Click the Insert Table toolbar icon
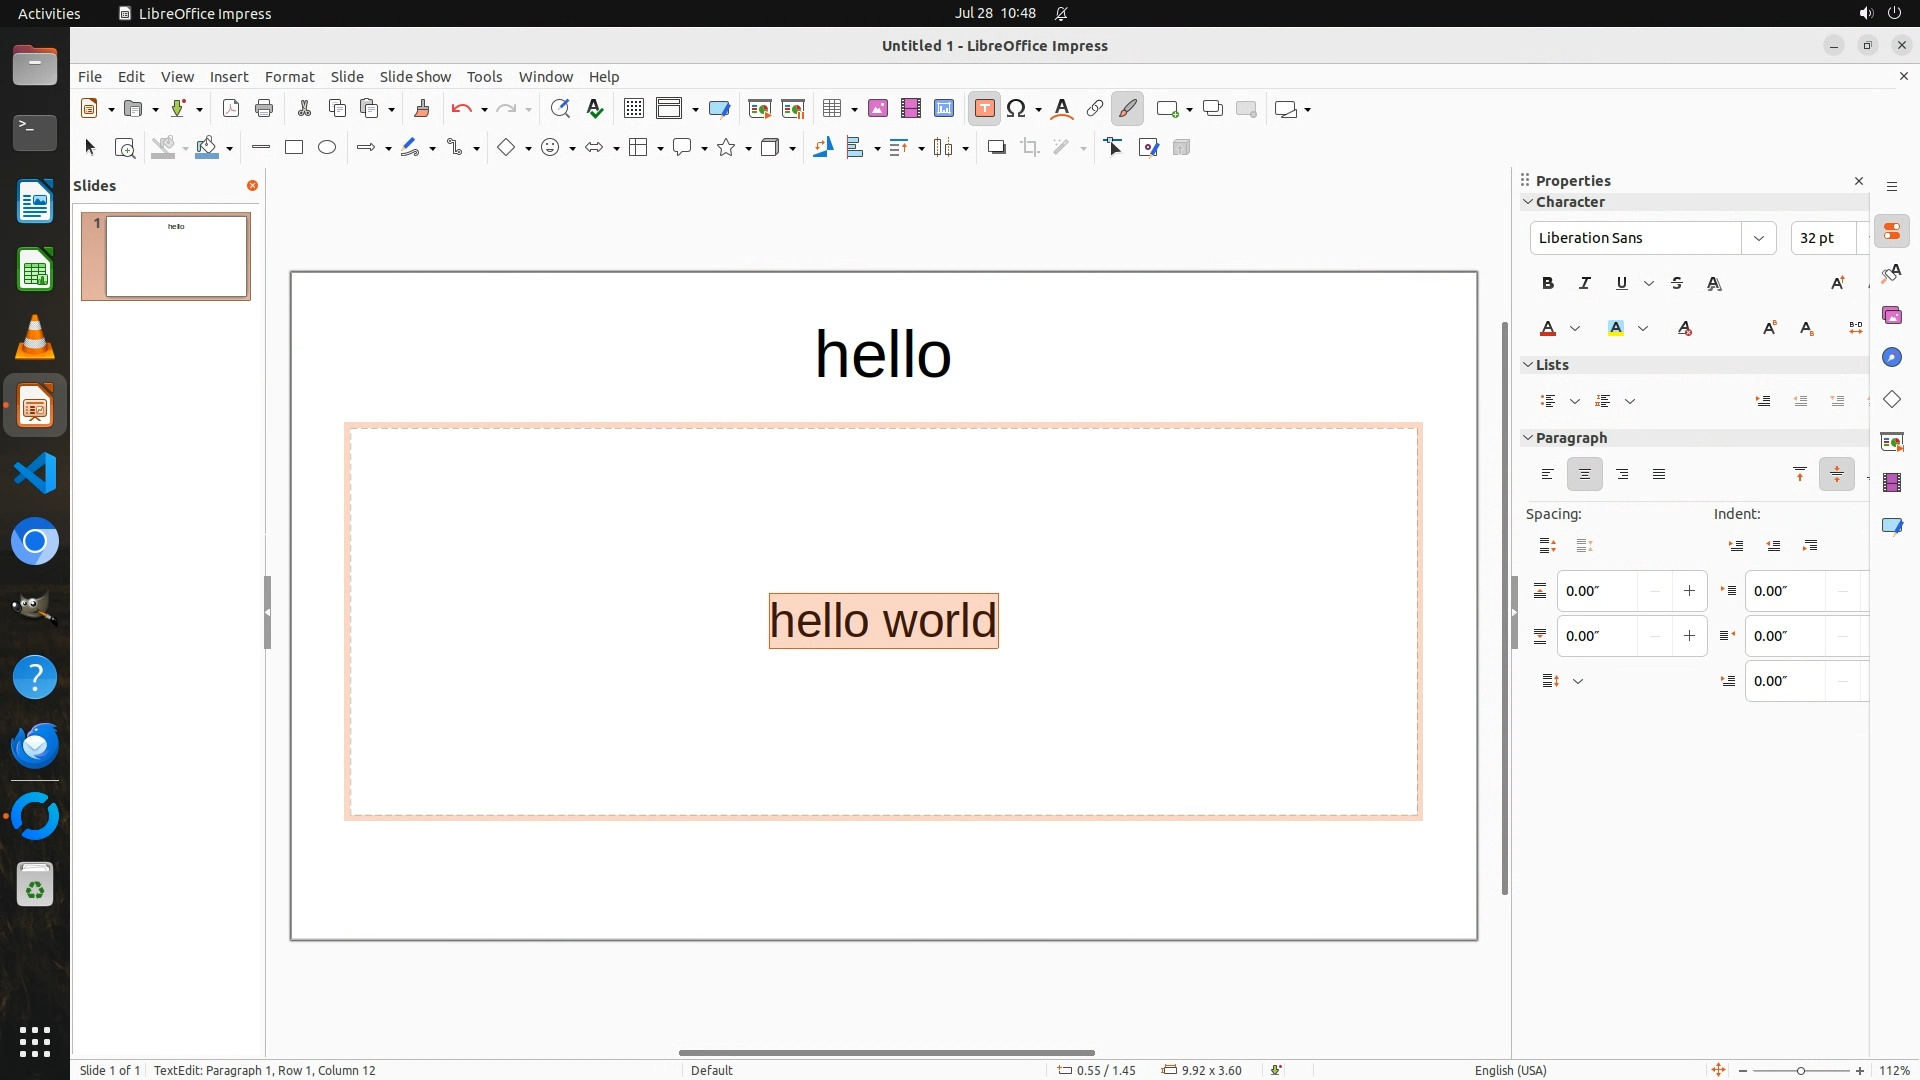The width and height of the screenshot is (1920, 1080). [x=832, y=109]
